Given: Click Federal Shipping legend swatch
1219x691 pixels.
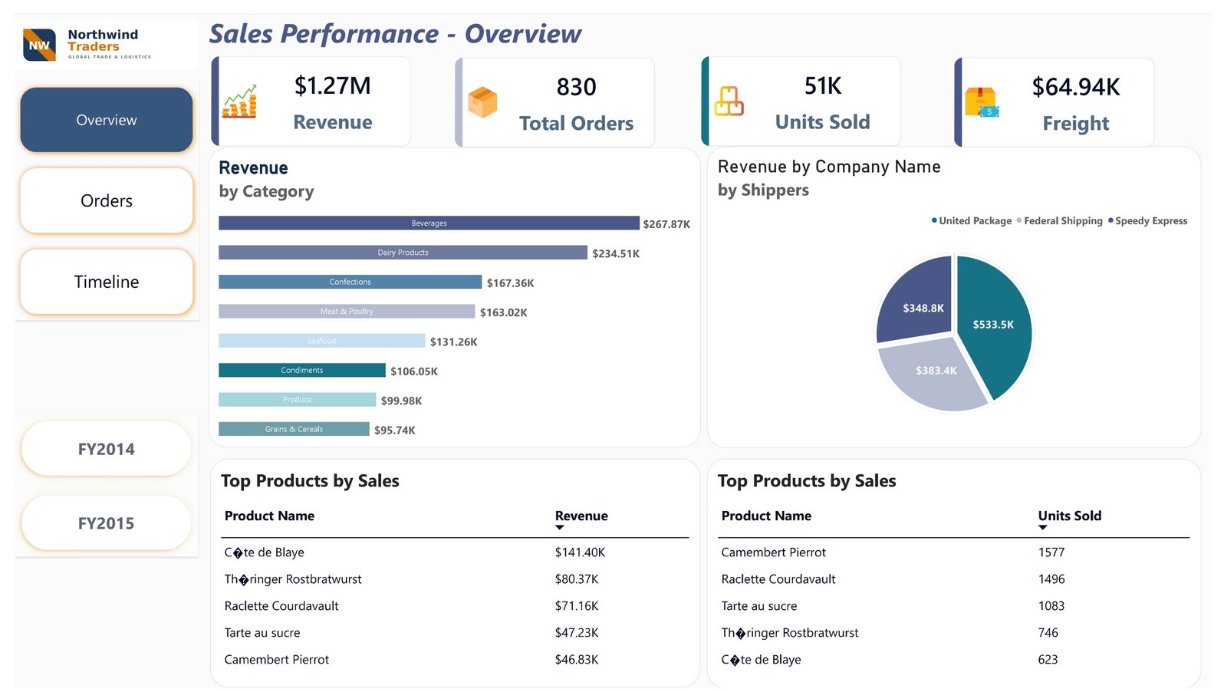Looking at the screenshot, I should tap(1020, 221).
